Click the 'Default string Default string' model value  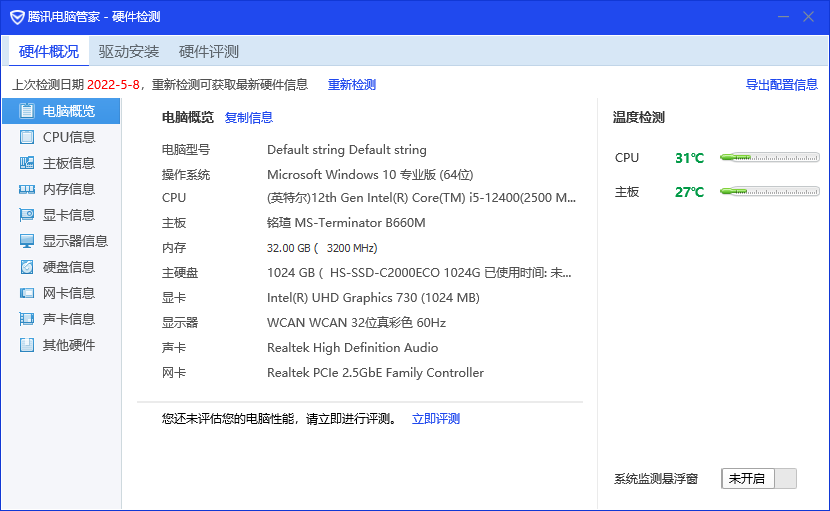click(347, 150)
